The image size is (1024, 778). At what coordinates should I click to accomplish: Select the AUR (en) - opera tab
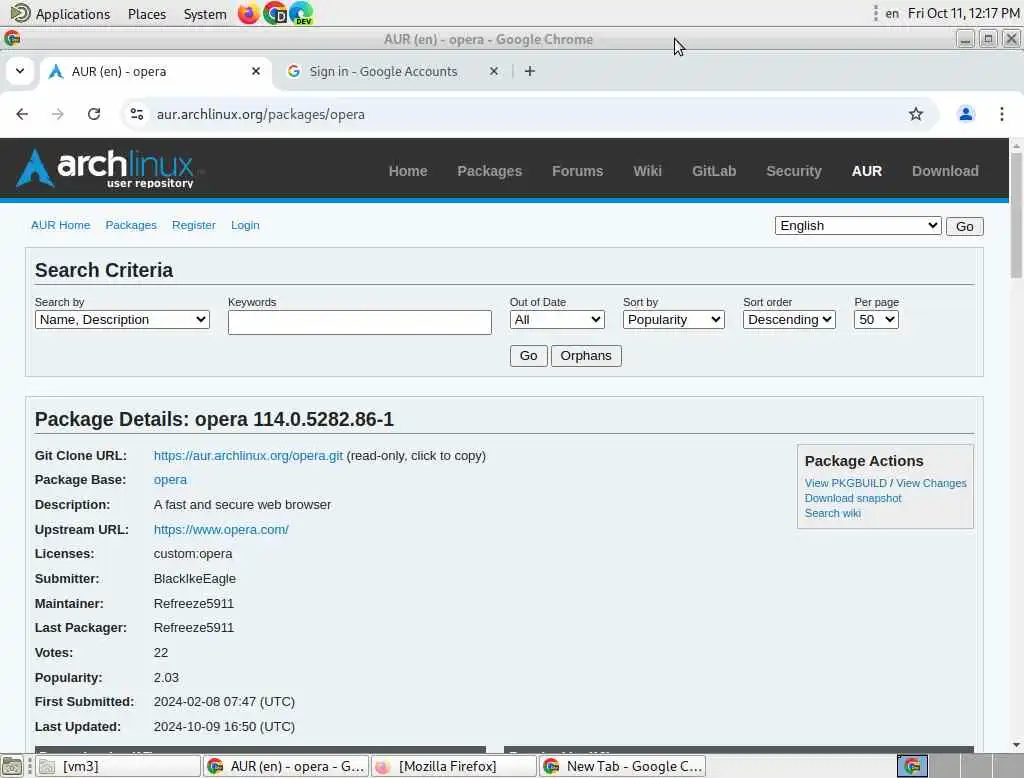point(157,71)
